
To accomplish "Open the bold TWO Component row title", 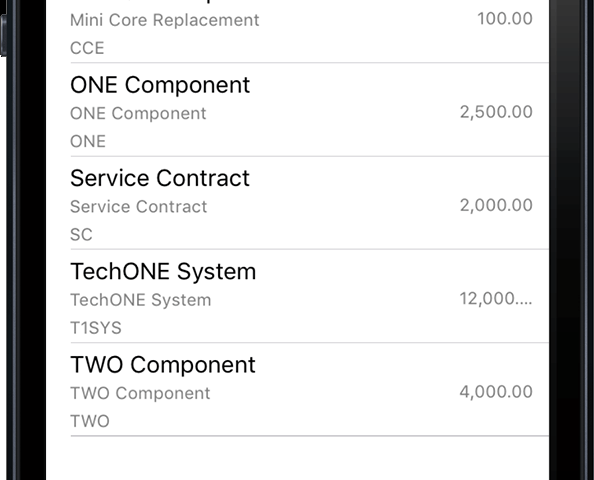I will (x=163, y=364).
